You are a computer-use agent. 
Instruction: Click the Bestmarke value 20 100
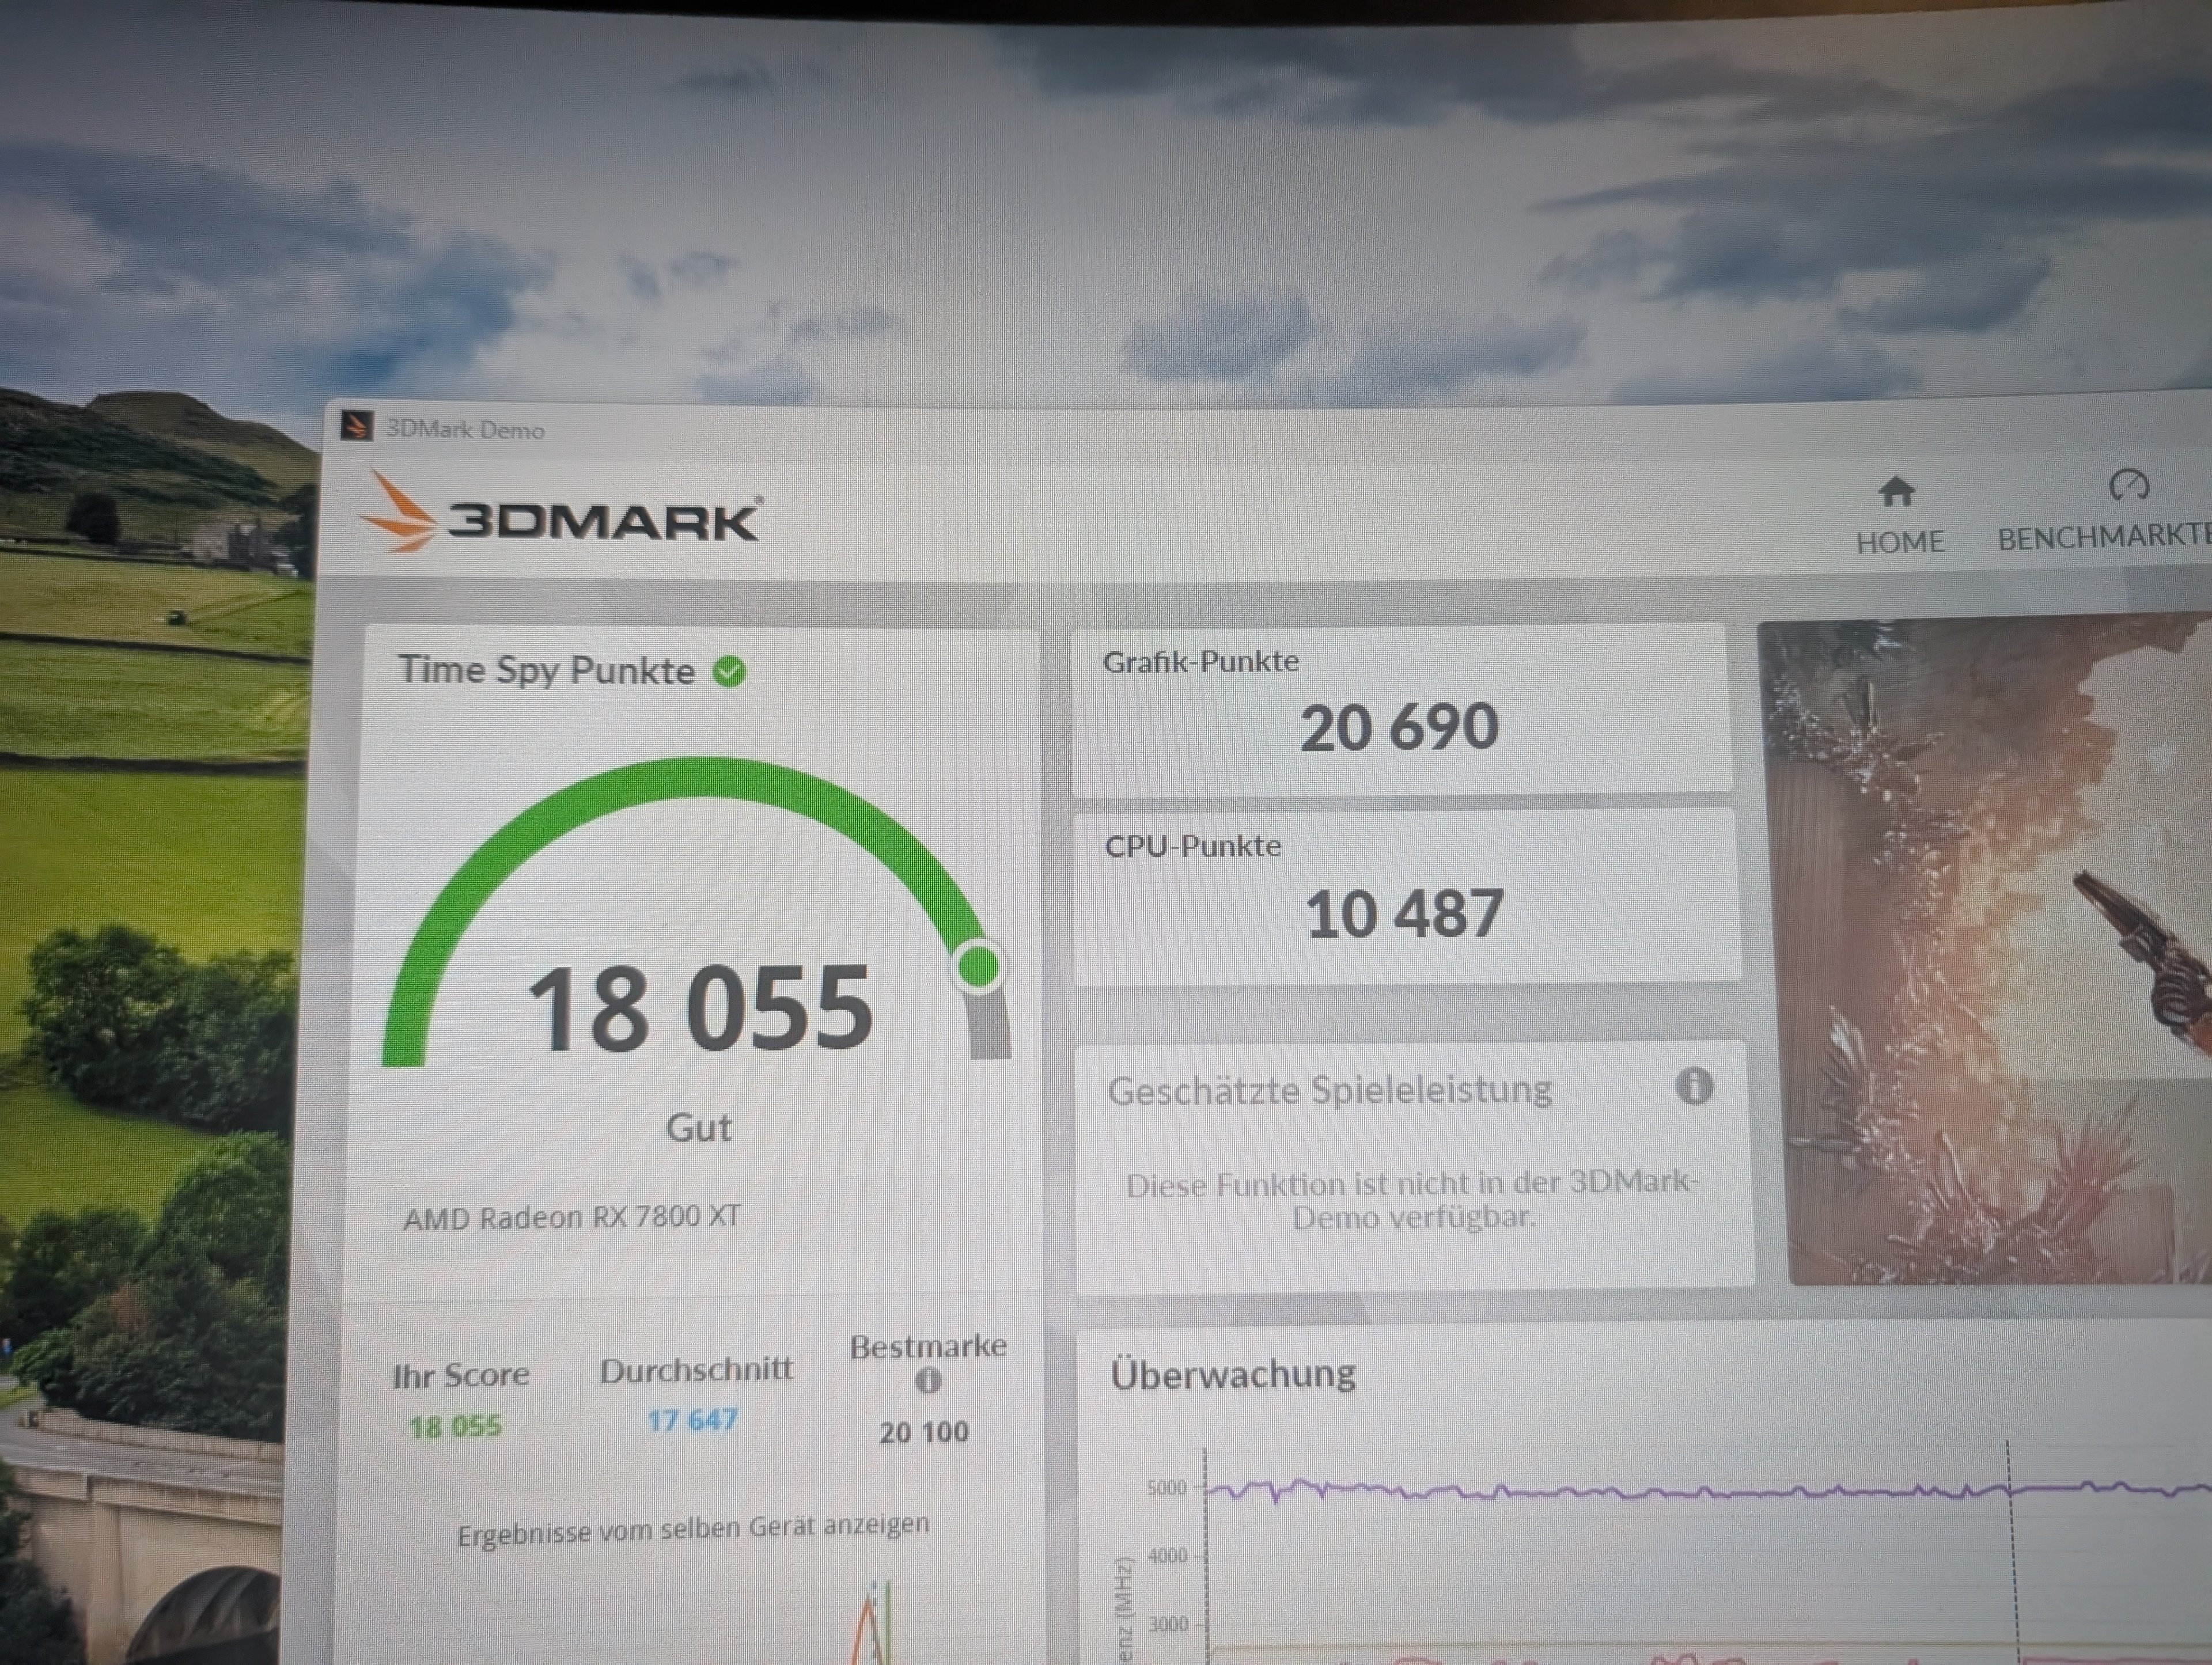click(924, 1432)
